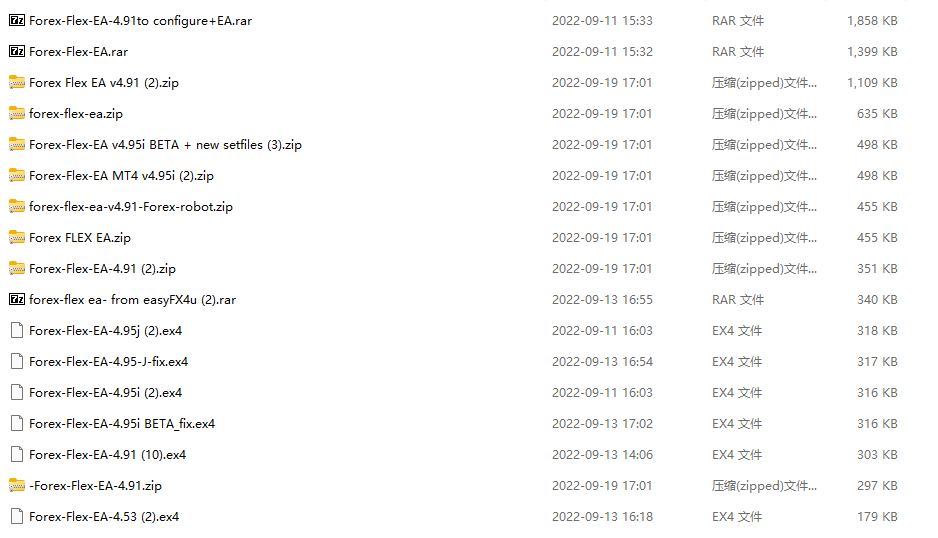The height and width of the screenshot is (538, 938).
Task: Click the 7z icon of Forex-Flex-EA-4.91to configure+EA.rar
Action: (17, 20)
